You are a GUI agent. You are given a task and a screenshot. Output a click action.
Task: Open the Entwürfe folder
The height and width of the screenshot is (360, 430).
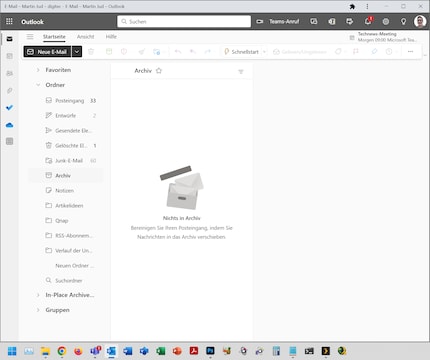(x=66, y=115)
